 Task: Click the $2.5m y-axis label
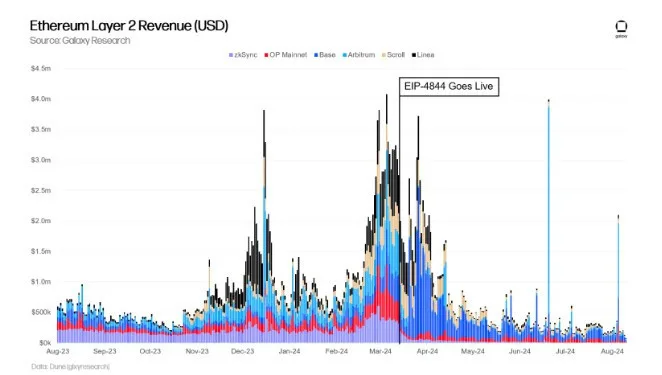(x=41, y=190)
